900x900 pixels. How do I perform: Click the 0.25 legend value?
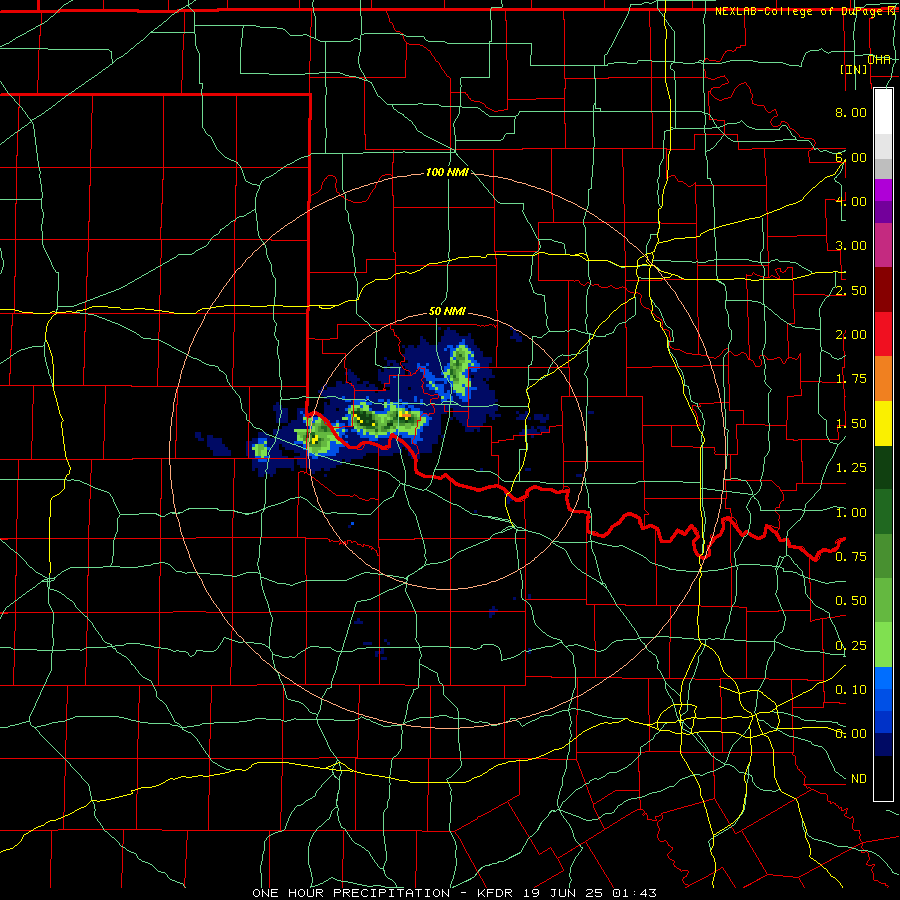coord(851,646)
